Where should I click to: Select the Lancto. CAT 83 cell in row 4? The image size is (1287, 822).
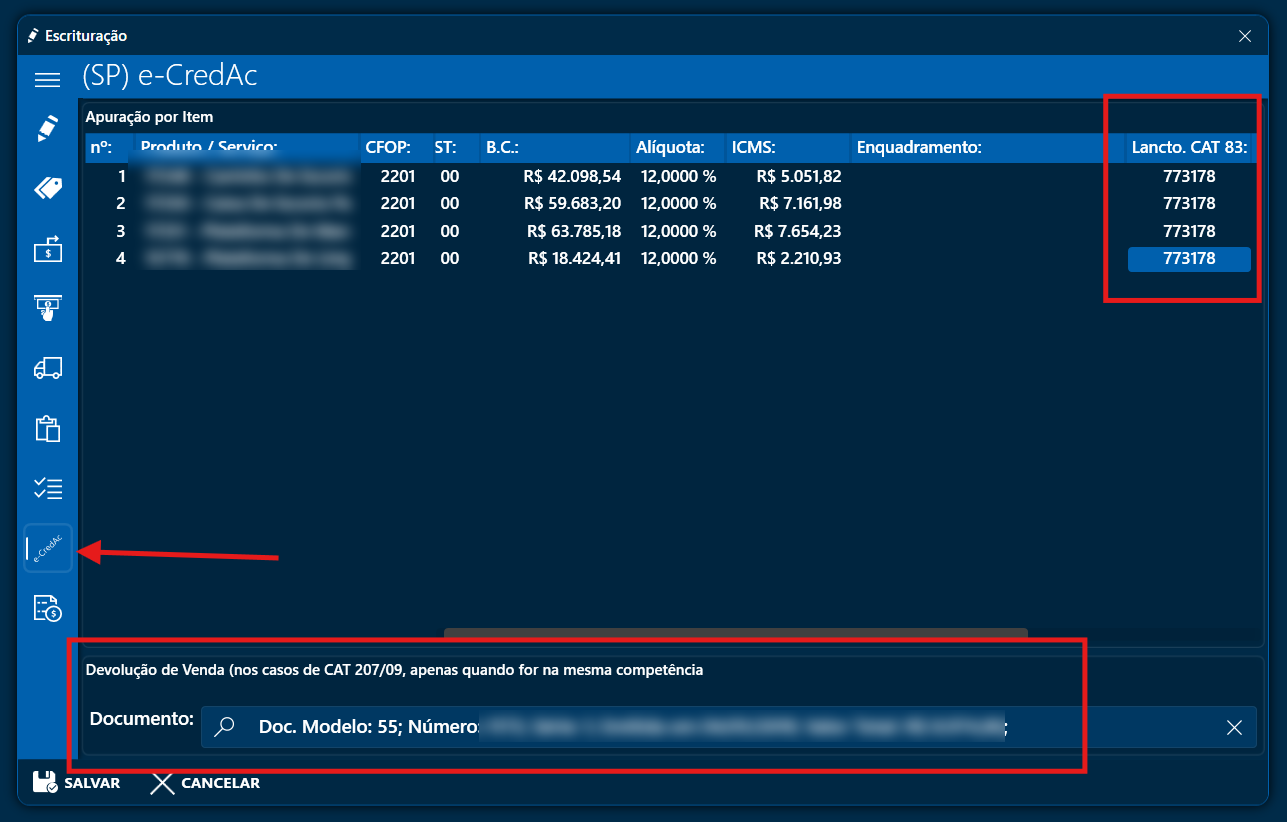coord(1189,259)
